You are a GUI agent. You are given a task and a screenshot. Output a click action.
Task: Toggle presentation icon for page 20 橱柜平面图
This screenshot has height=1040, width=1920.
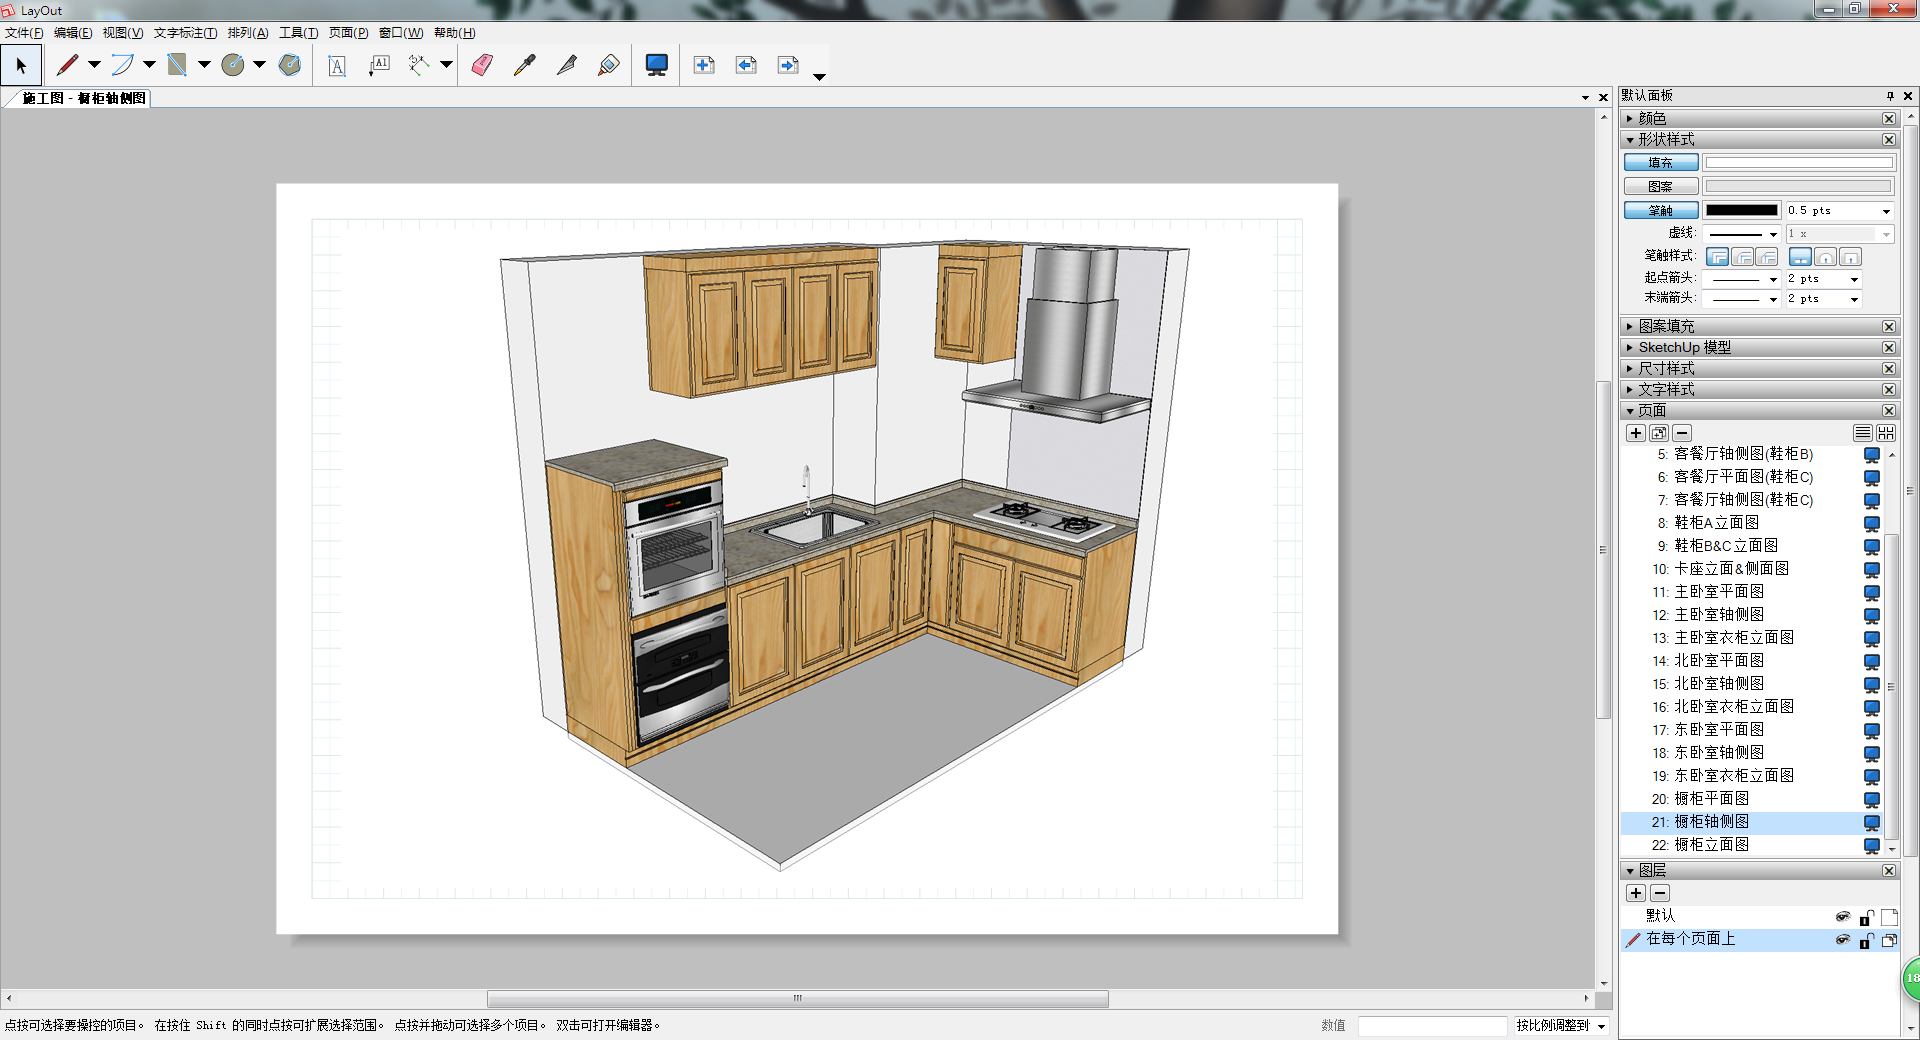click(1872, 799)
